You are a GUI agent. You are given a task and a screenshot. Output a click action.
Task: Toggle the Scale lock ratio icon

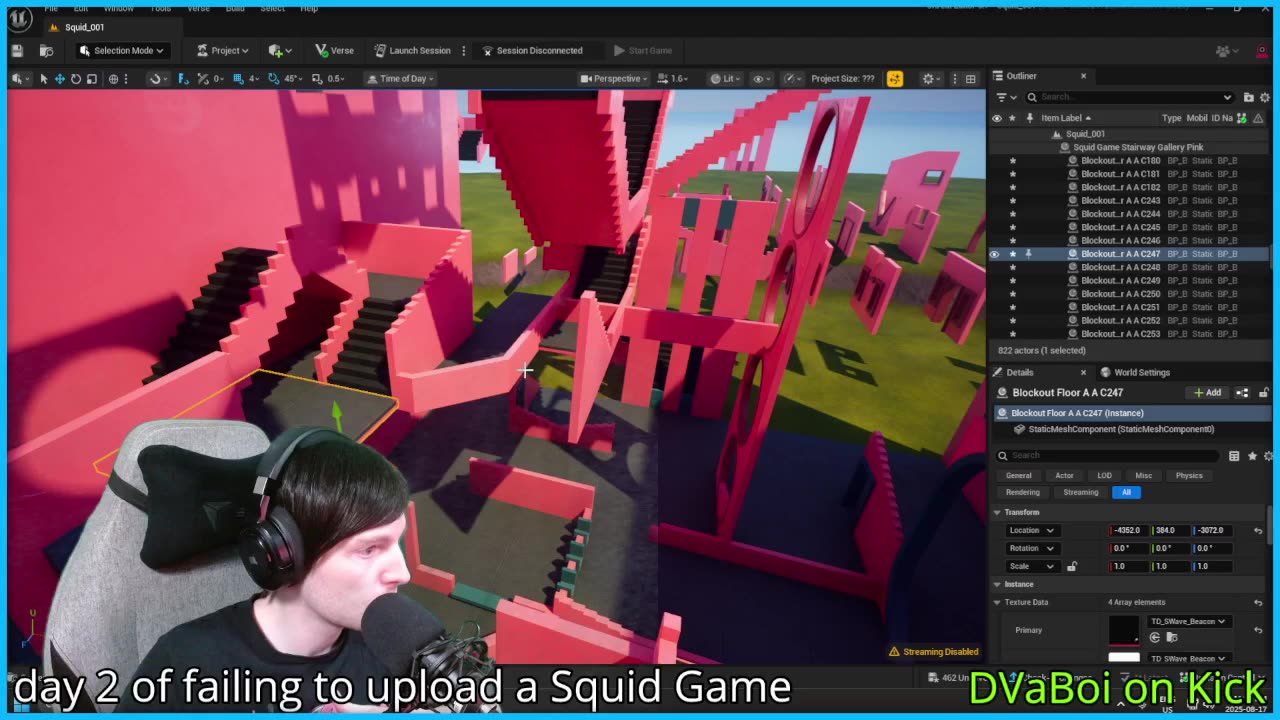click(x=1072, y=566)
